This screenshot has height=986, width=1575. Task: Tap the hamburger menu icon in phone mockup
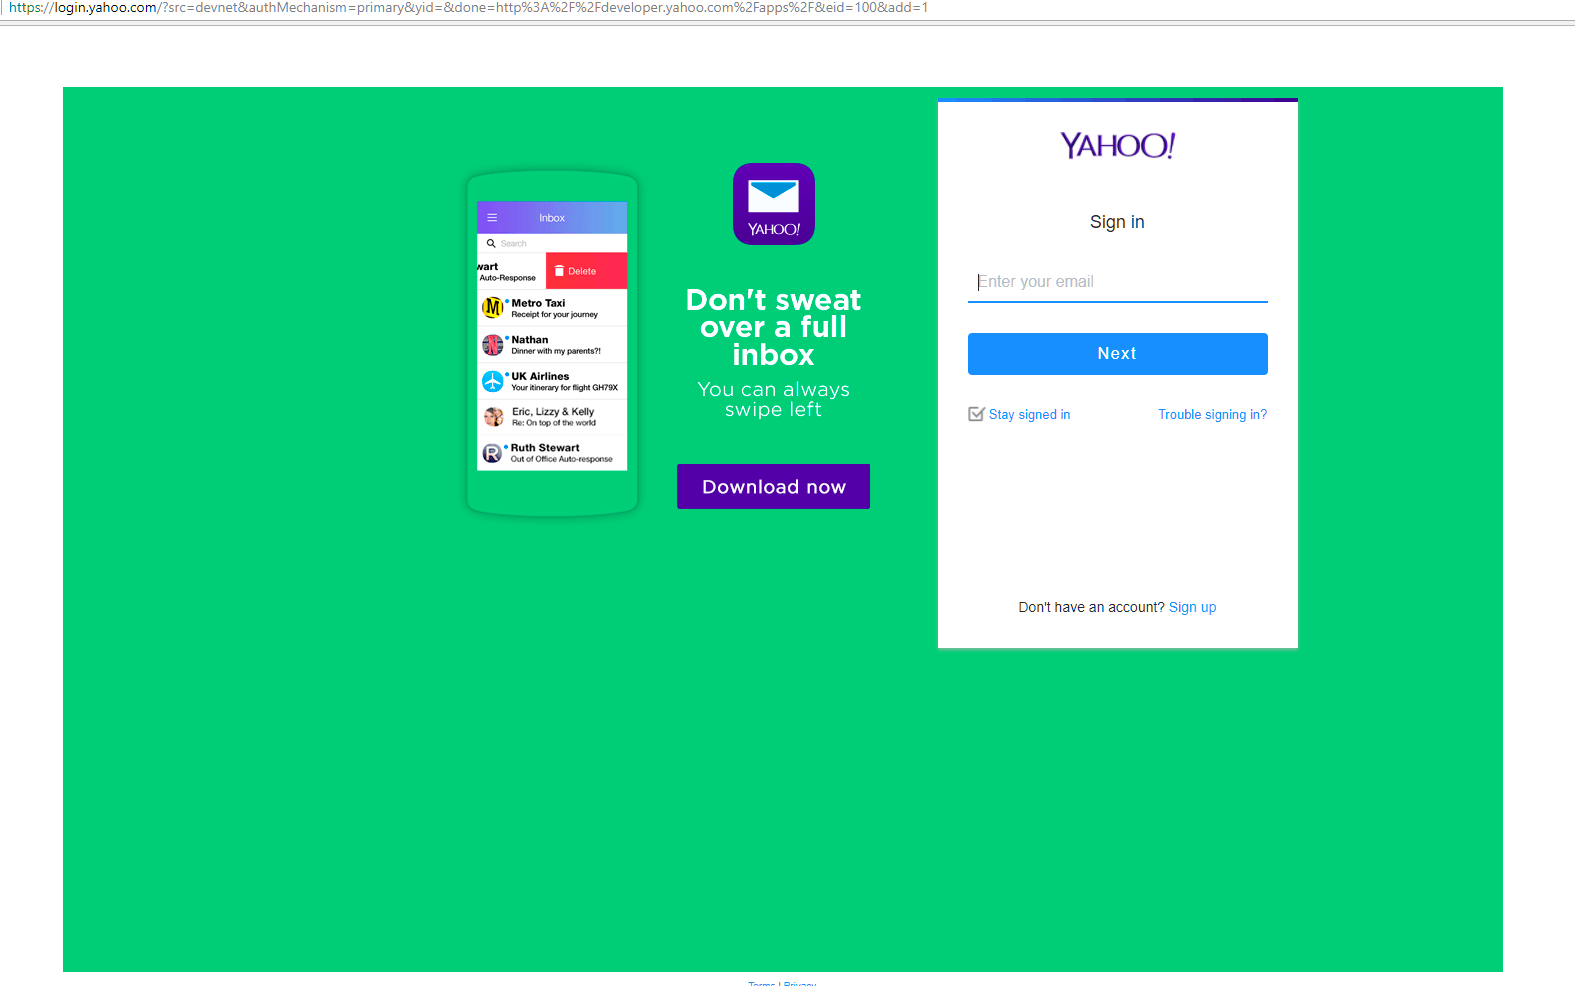[x=492, y=217]
